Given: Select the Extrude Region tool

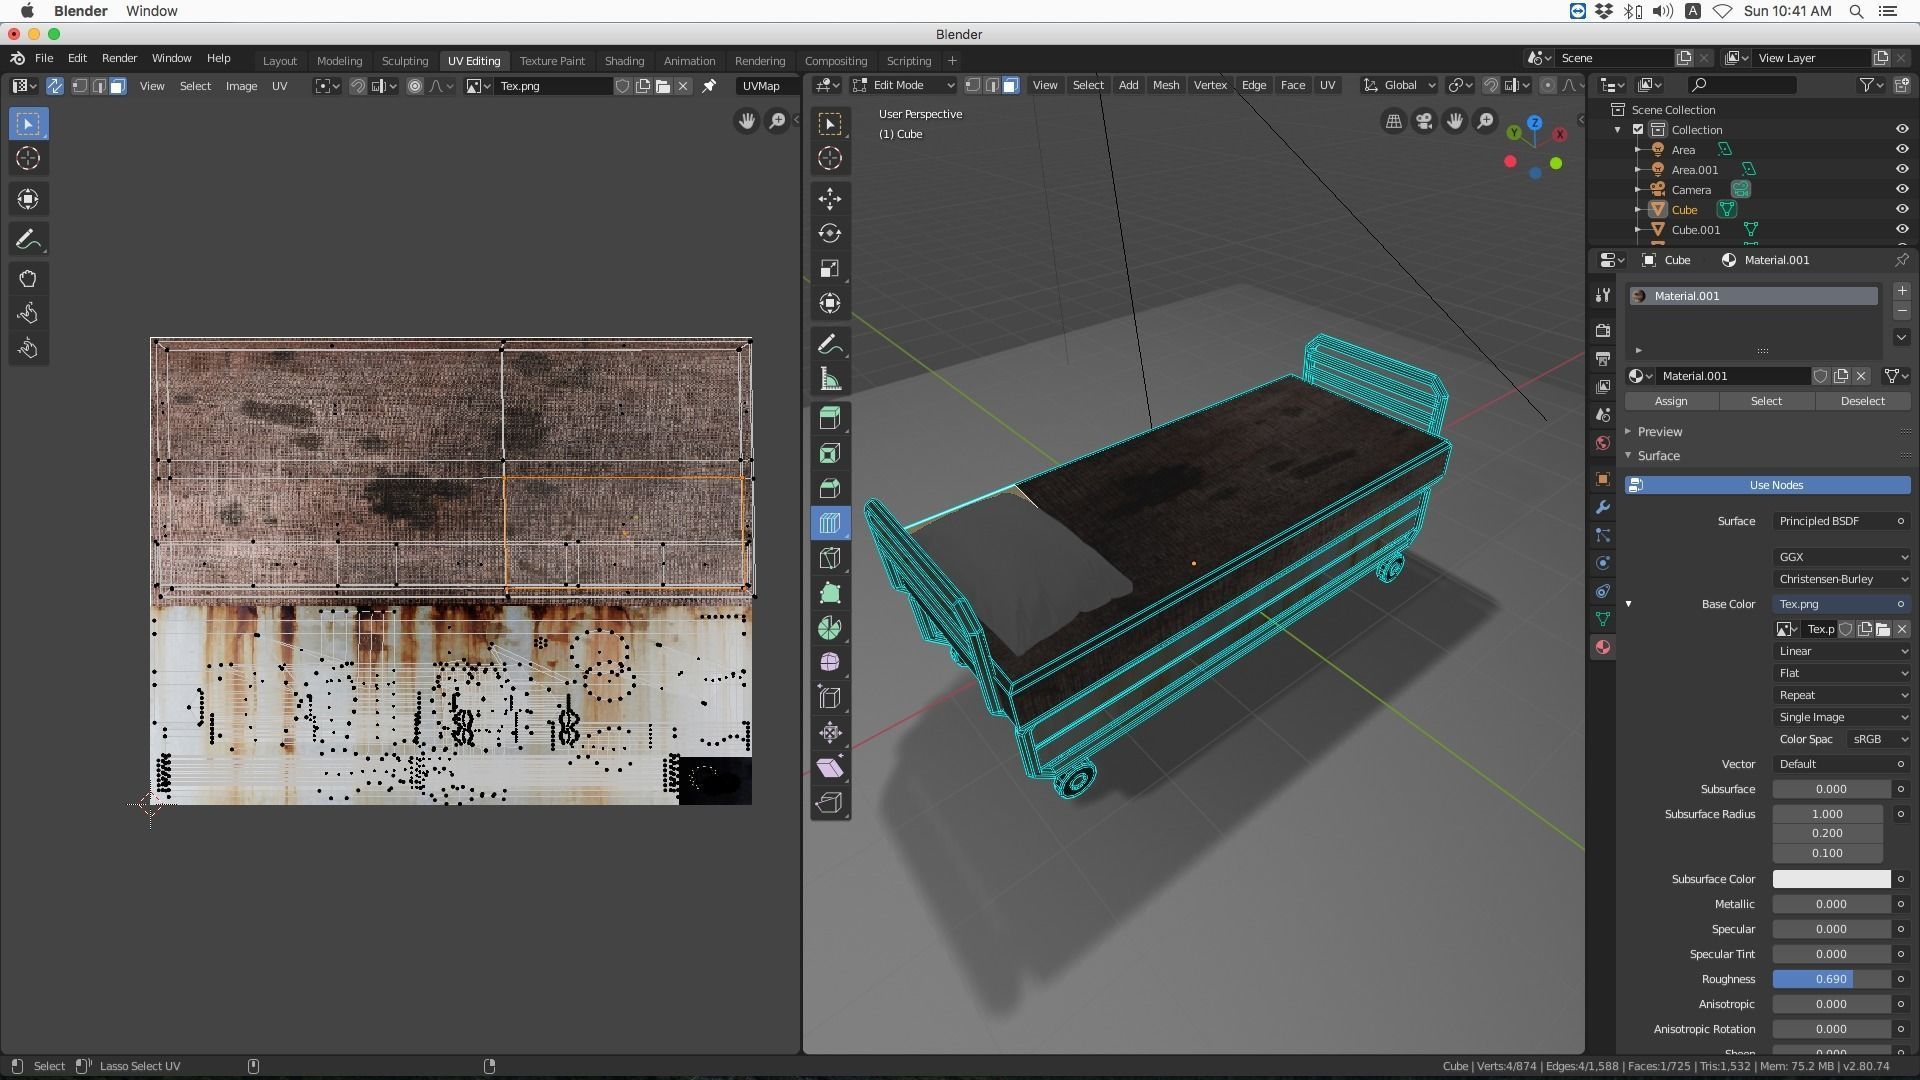Looking at the screenshot, I should [830, 418].
